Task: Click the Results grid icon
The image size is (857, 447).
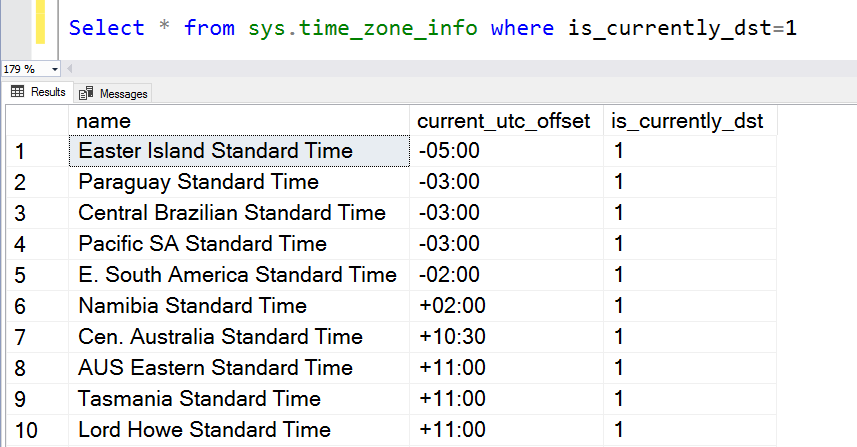Action: [x=17, y=91]
